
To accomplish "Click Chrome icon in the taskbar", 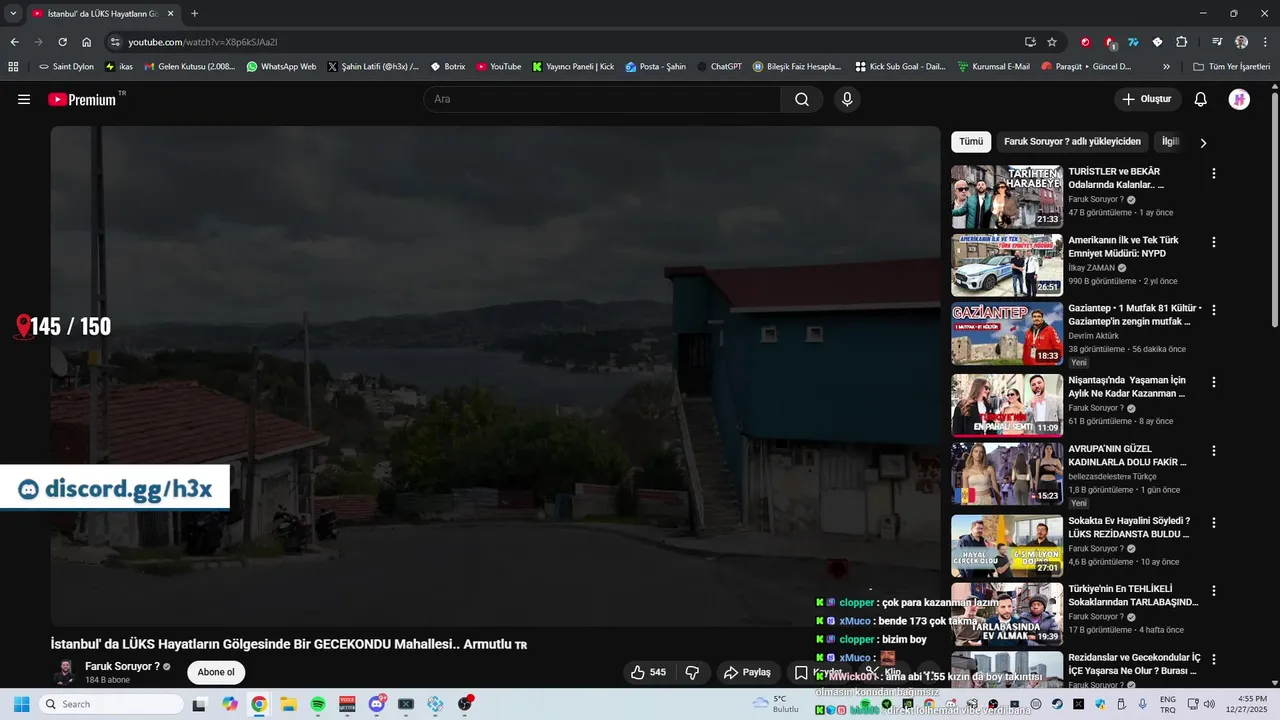I will pos(259,704).
